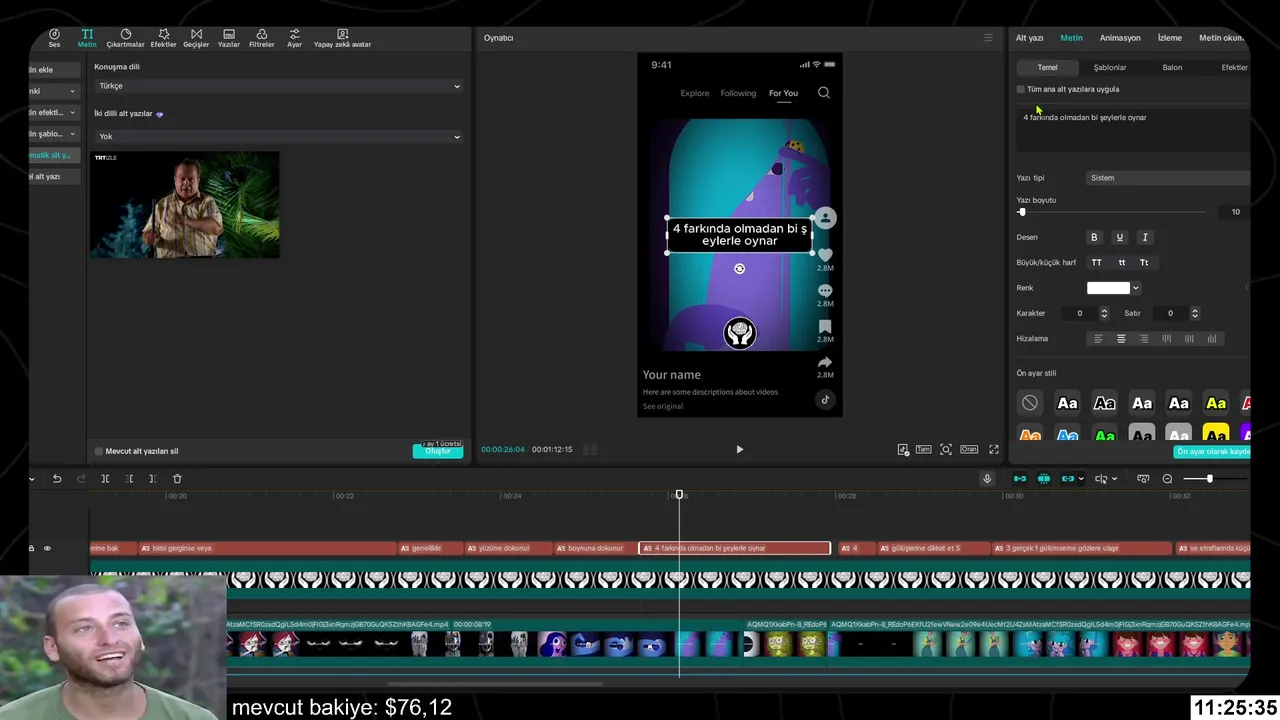Set text to title case Tt
Screen dimensions: 1280x720
[1144, 263]
